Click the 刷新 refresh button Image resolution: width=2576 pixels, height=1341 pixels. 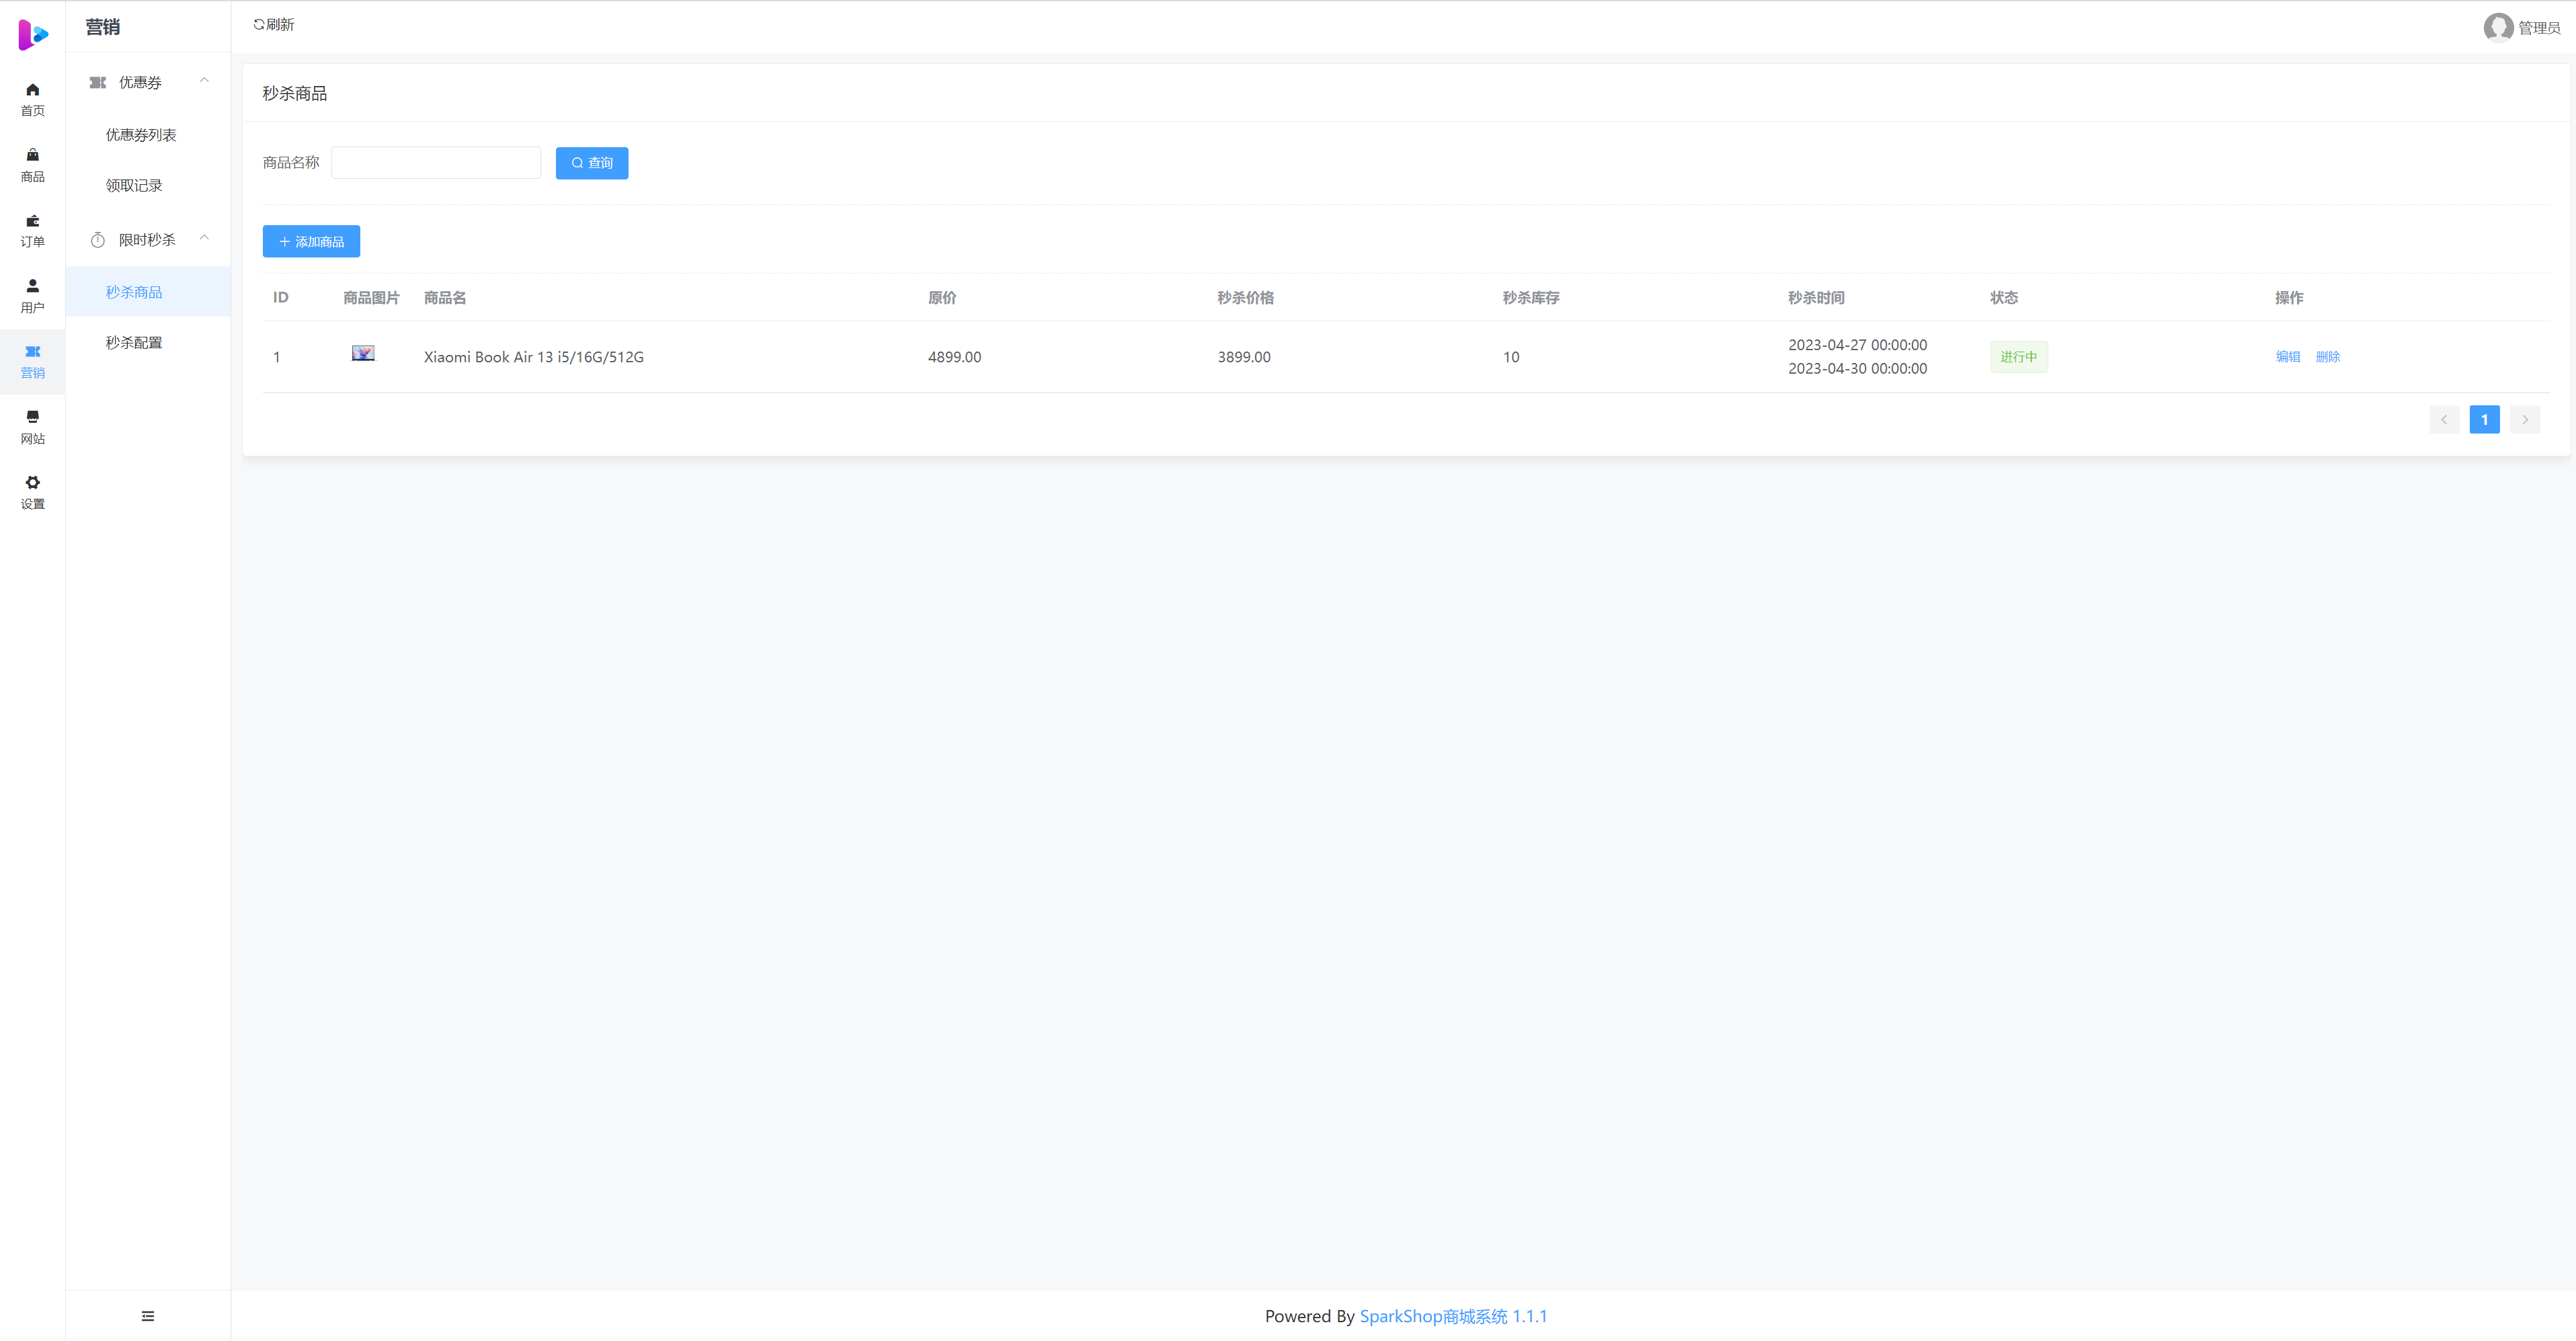point(273,24)
